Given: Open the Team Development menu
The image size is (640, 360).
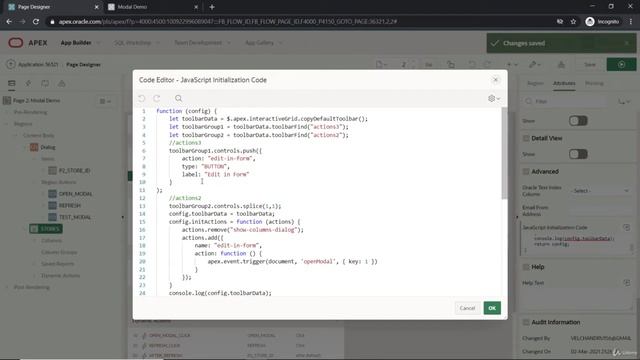Looking at the screenshot, I should 202,43.
